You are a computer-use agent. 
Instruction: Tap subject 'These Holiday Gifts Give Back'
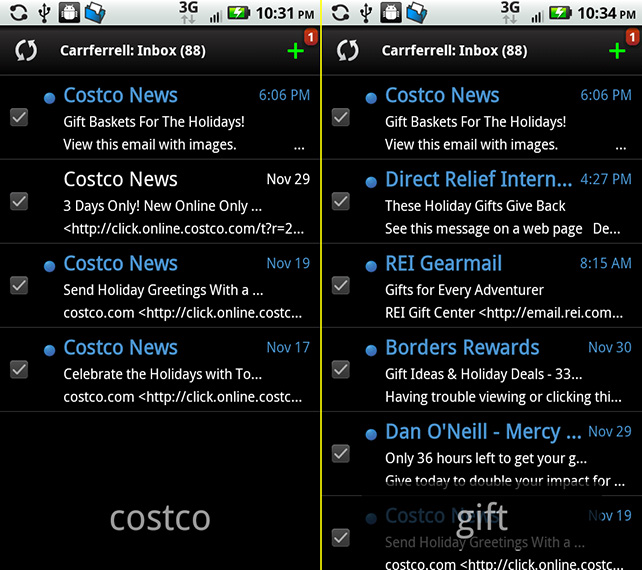click(x=475, y=206)
